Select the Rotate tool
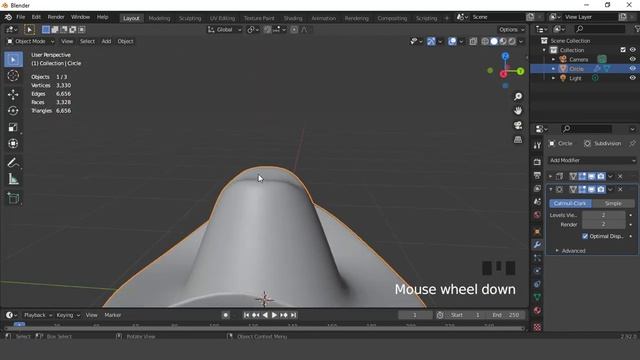 click(13, 111)
